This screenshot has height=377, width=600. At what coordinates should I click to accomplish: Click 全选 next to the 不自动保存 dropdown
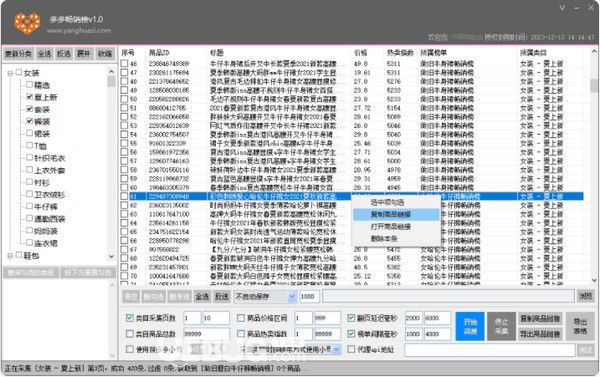202,296
